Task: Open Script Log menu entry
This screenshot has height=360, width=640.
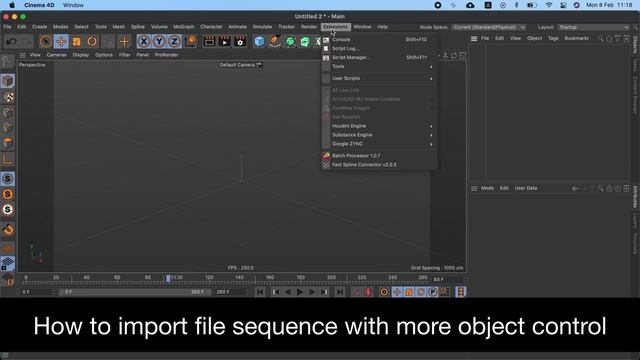Action: pyautogui.click(x=379, y=49)
